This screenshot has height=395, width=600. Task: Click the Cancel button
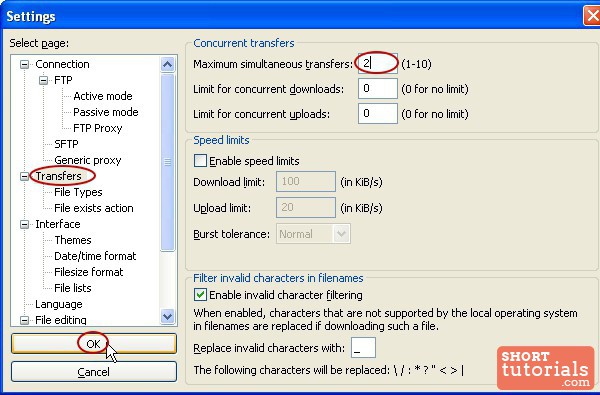(x=94, y=372)
